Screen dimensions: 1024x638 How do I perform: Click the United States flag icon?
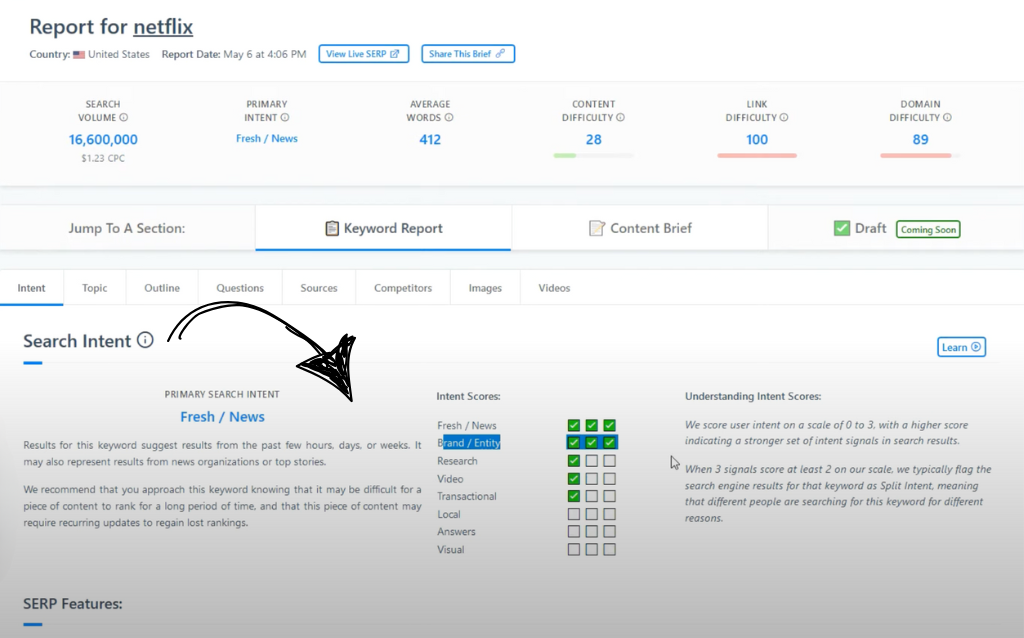[x=79, y=54]
